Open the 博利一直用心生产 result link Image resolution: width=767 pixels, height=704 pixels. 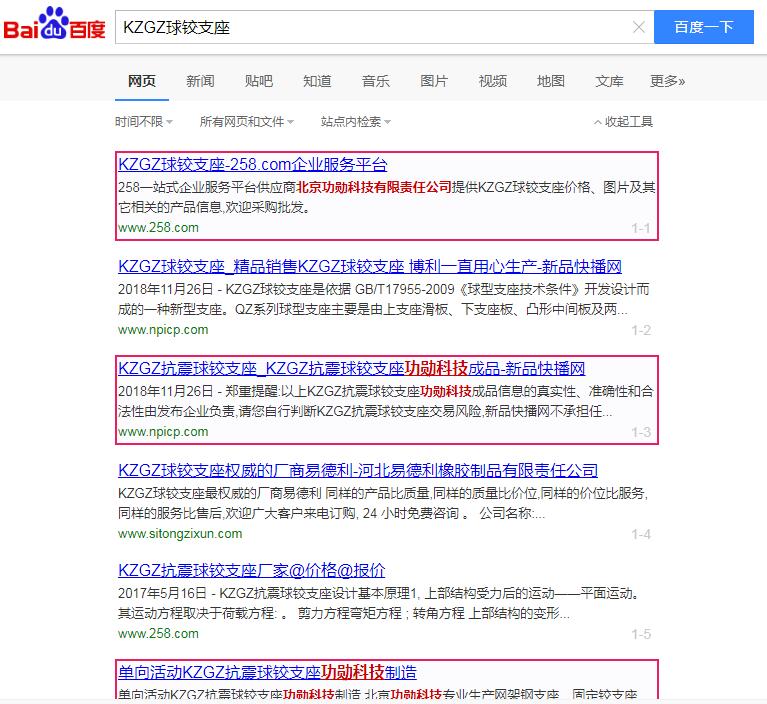(x=370, y=267)
